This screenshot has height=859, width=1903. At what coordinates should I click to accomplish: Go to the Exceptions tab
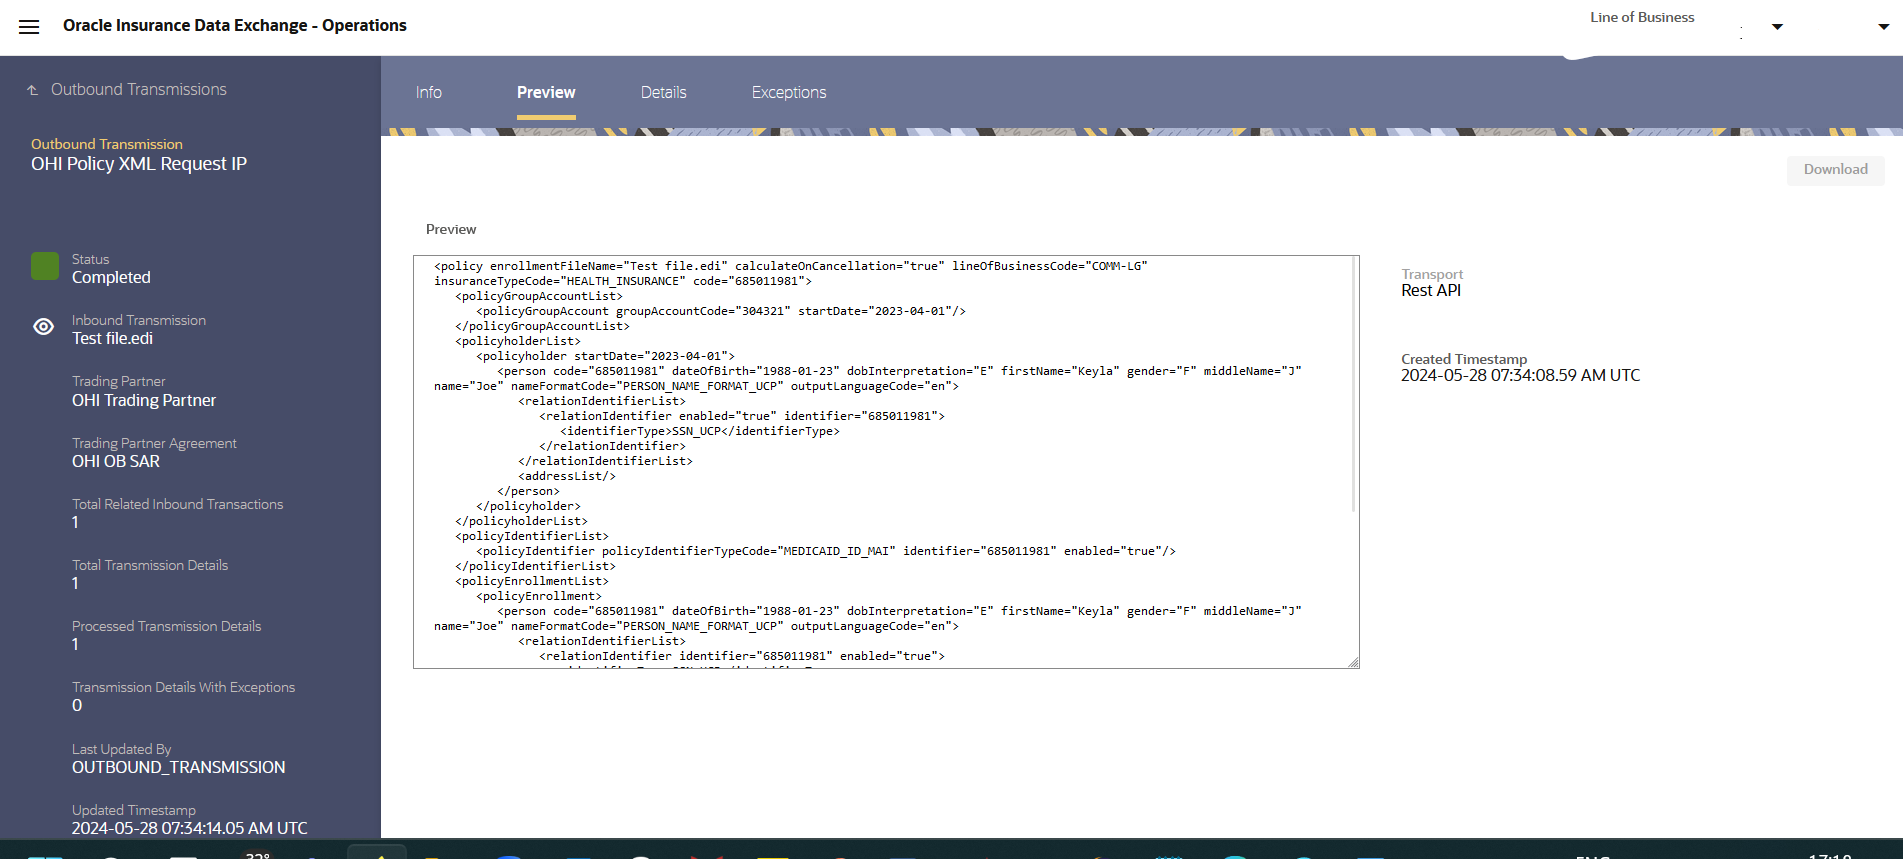tap(789, 92)
